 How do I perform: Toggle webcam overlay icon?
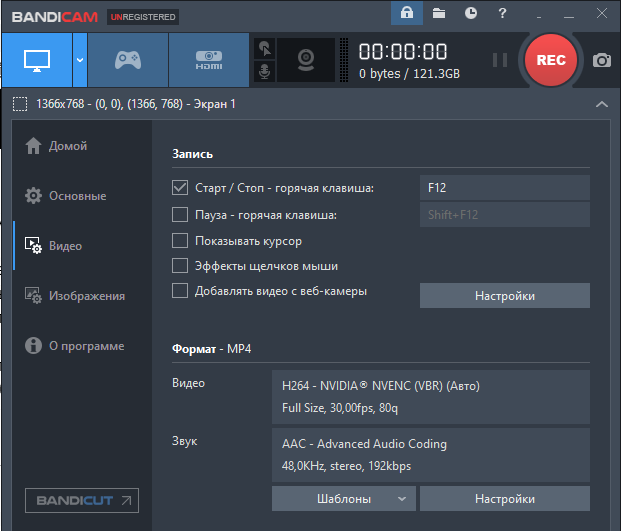point(306,60)
